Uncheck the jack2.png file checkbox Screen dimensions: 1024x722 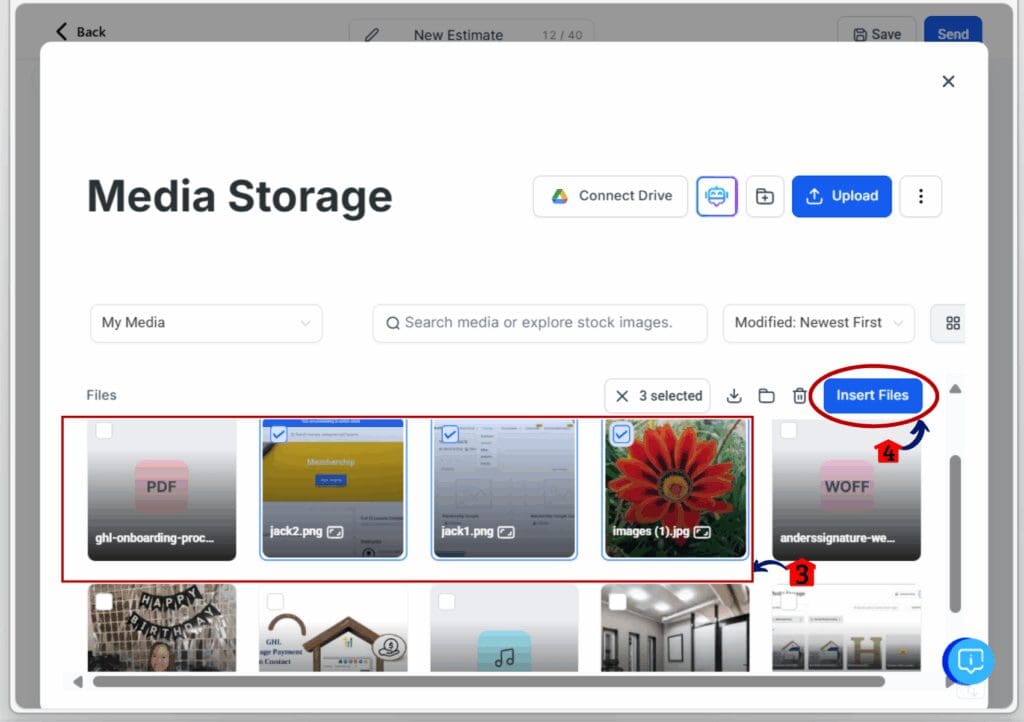click(278, 434)
